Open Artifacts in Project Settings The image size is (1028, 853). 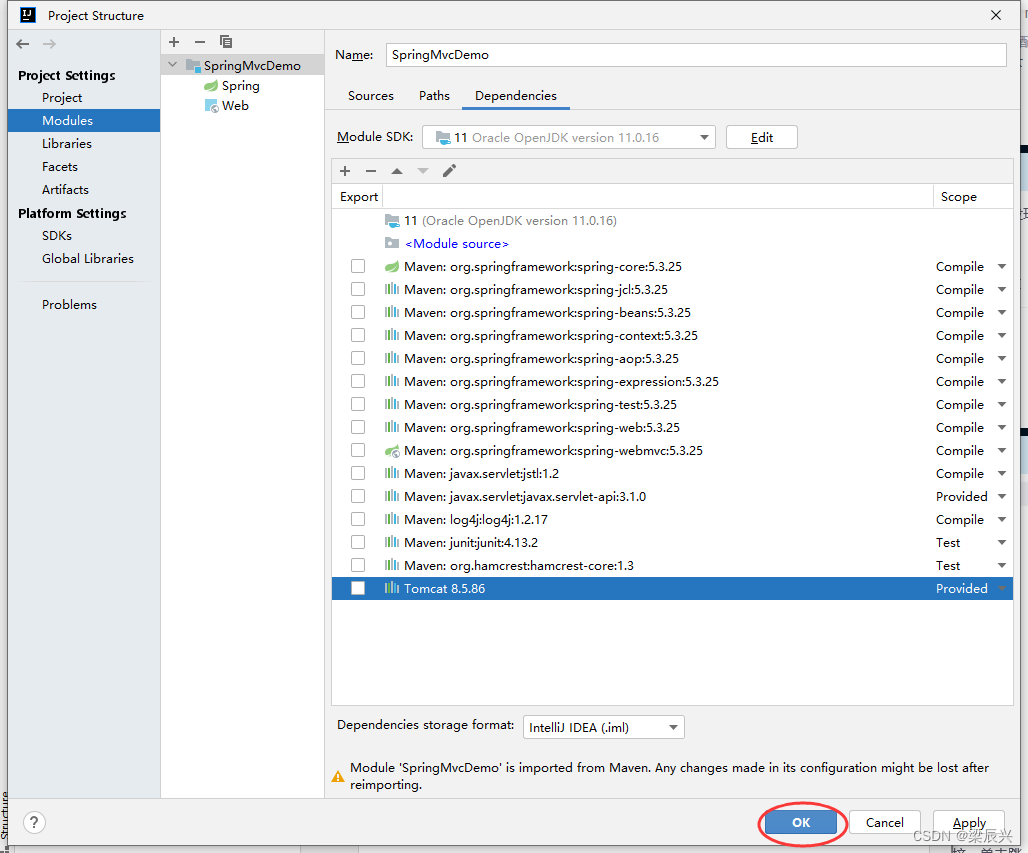pyautogui.click(x=65, y=189)
